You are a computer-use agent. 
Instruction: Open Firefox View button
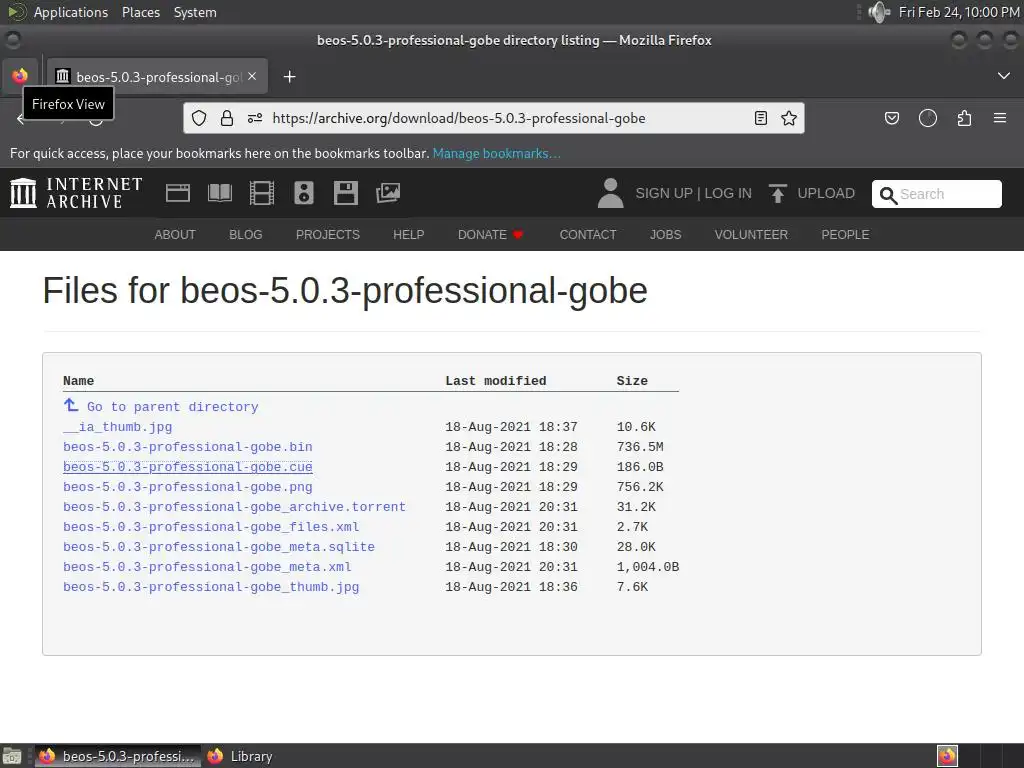tap(20, 76)
